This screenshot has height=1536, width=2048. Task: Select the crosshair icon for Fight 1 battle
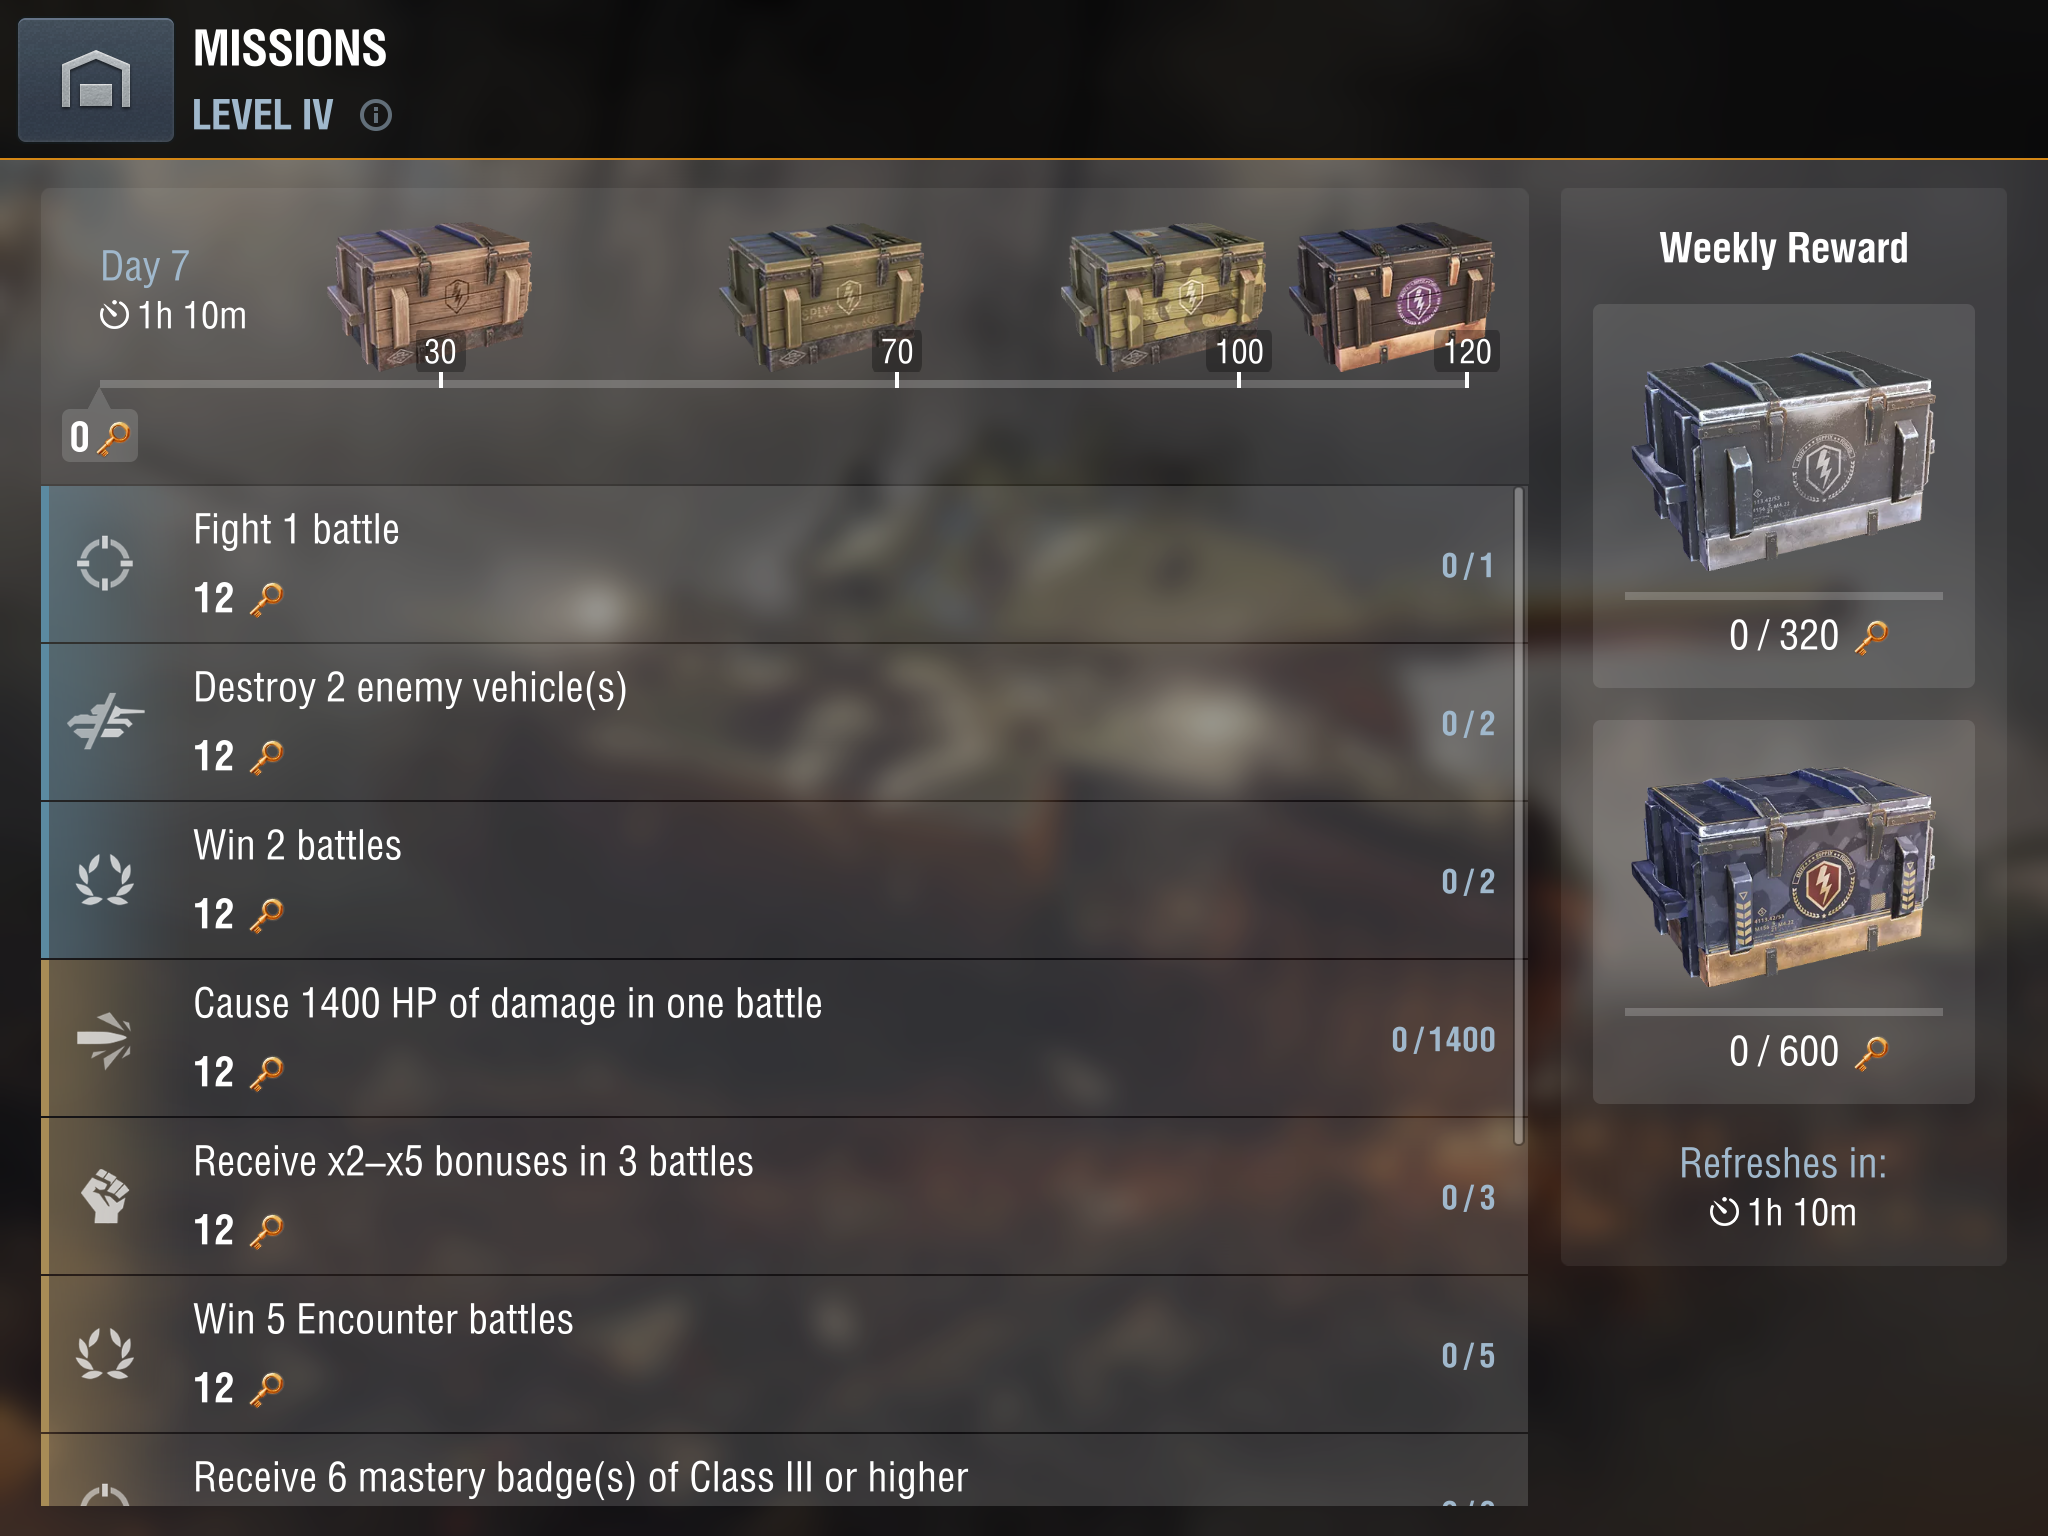tap(105, 564)
